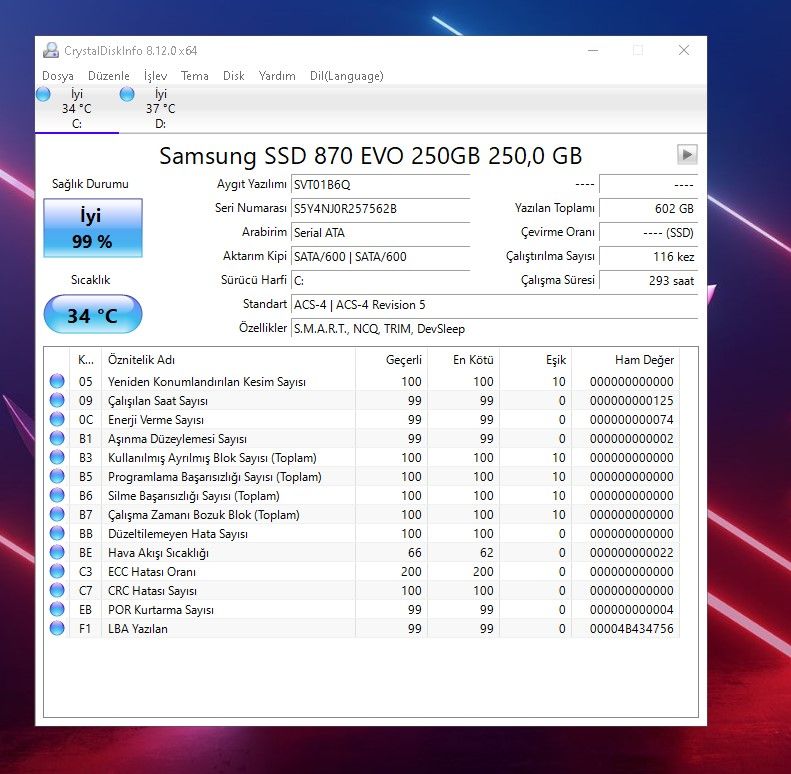Click the CrystalDiskInfo title bar app icon
Image resolution: width=791 pixels, height=774 pixels.
point(50,50)
